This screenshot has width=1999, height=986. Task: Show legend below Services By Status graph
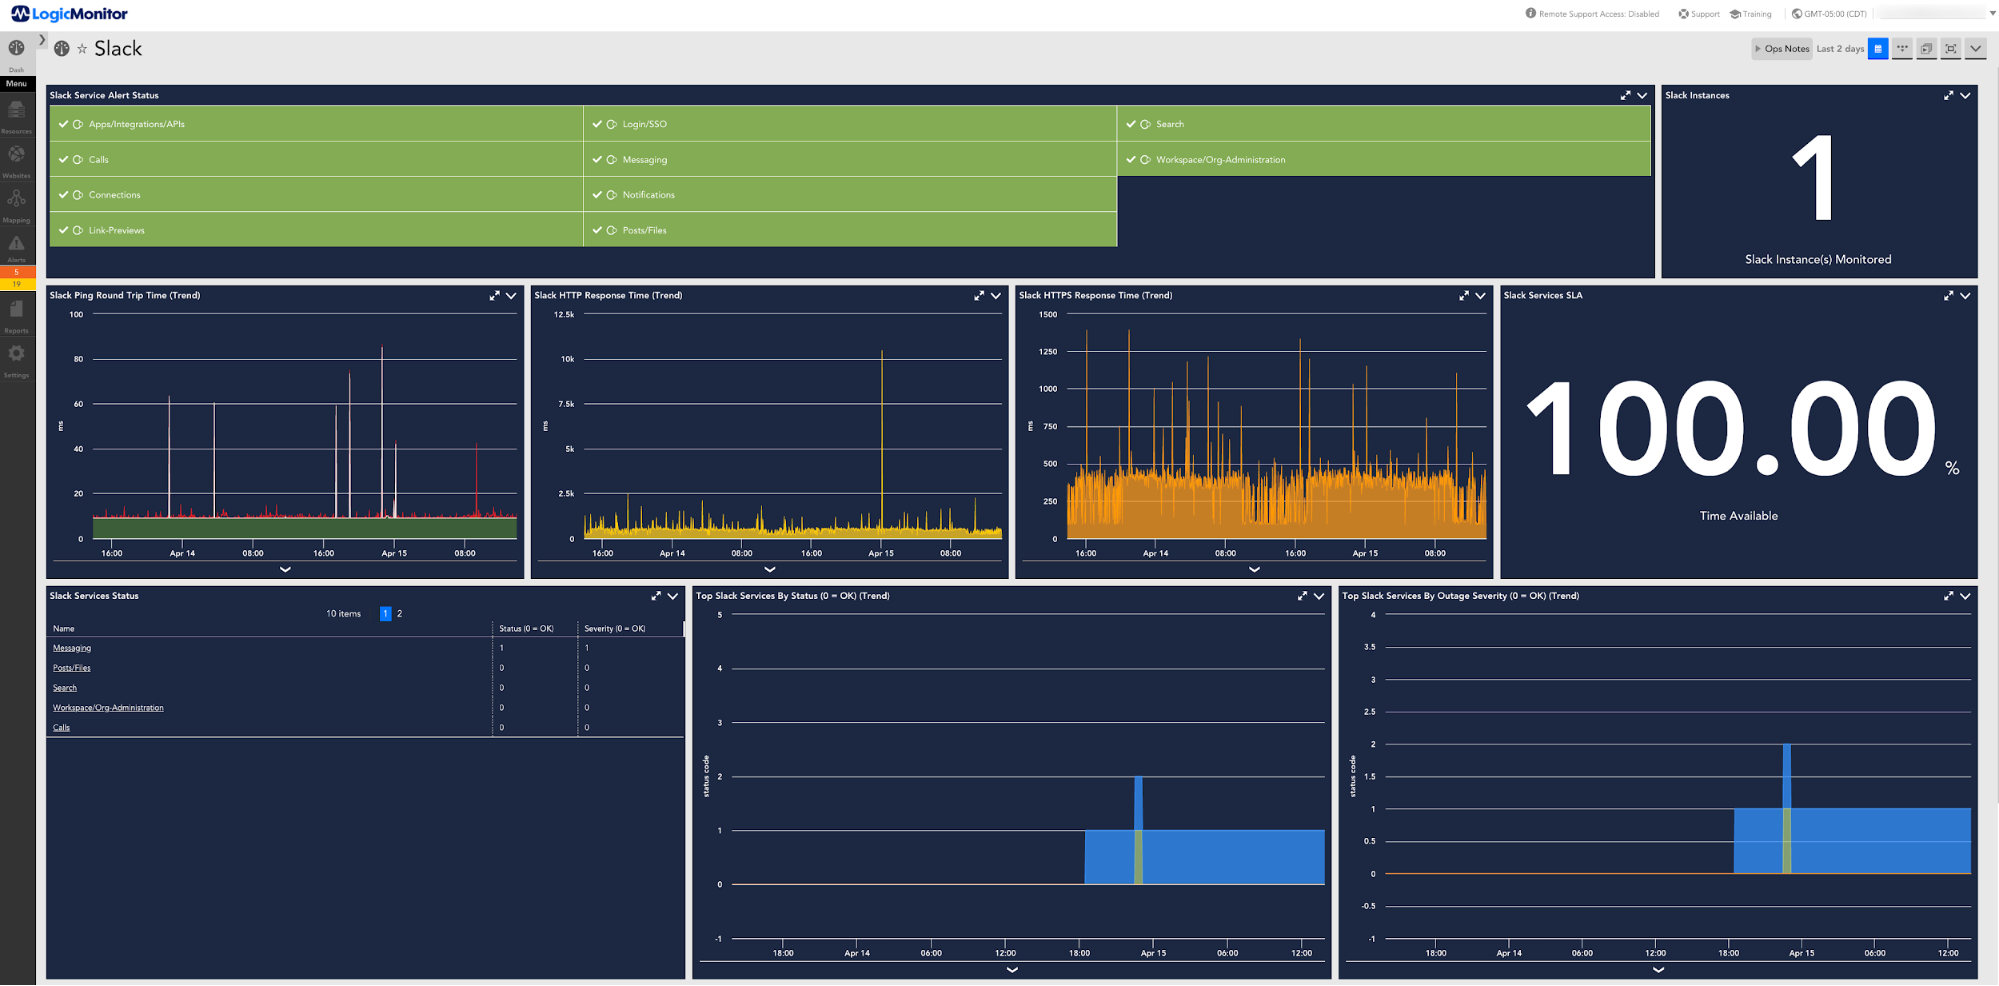[1012, 969]
